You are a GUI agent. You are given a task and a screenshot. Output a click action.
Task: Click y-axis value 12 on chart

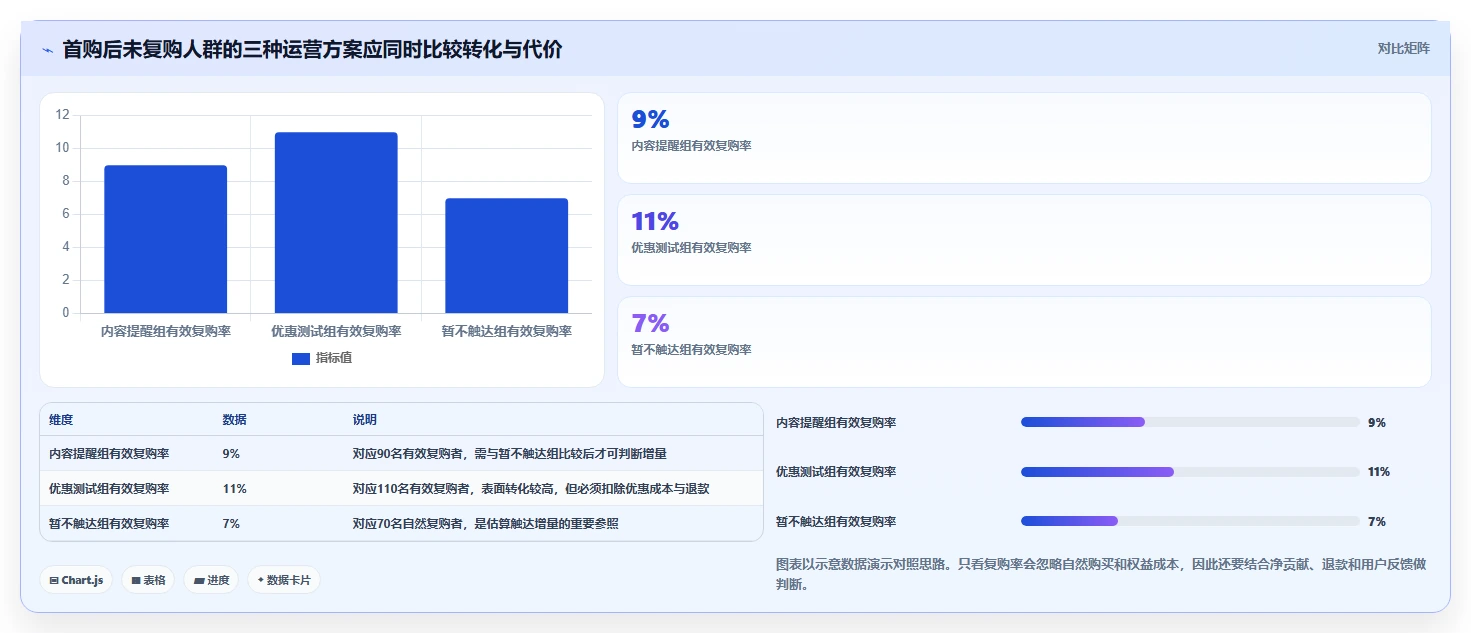pos(62,115)
